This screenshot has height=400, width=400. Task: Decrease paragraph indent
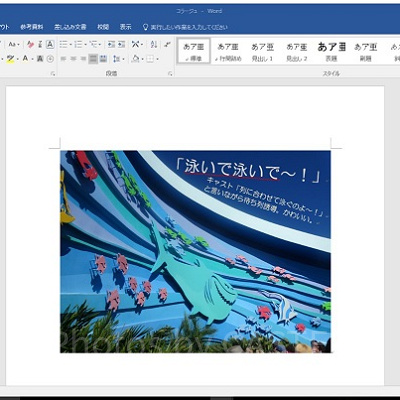(x=111, y=44)
